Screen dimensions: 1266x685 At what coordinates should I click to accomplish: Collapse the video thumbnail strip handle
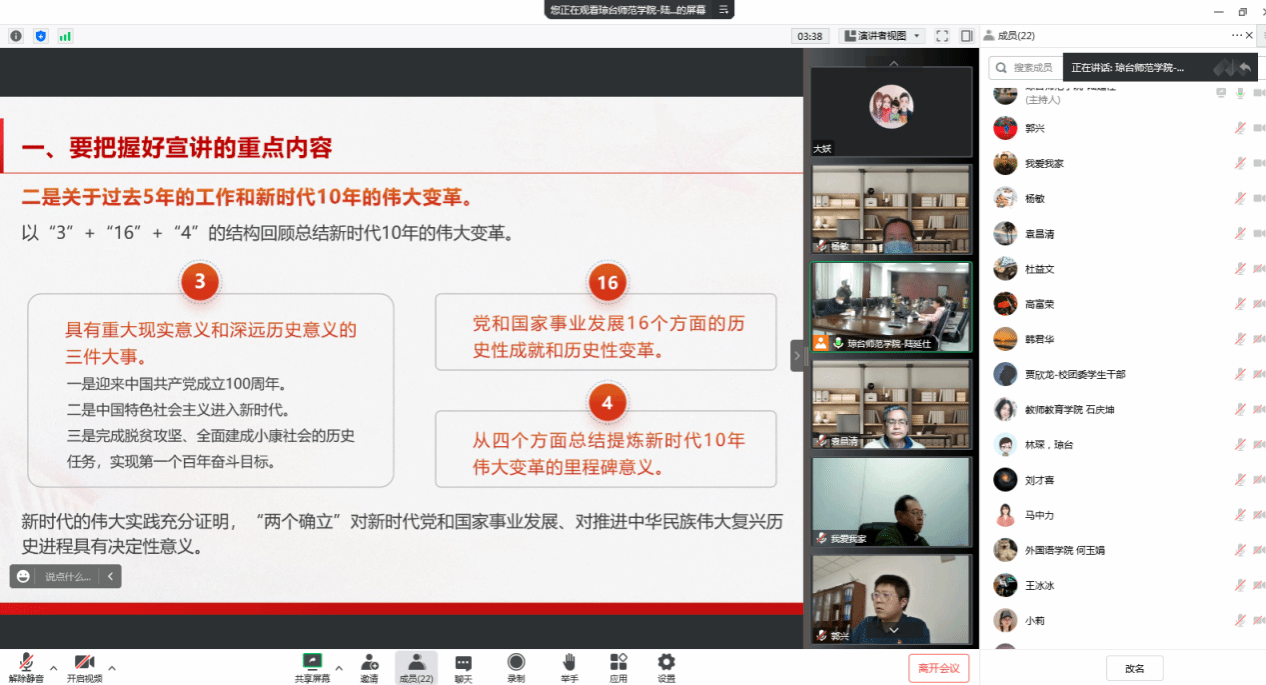pos(797,355)
